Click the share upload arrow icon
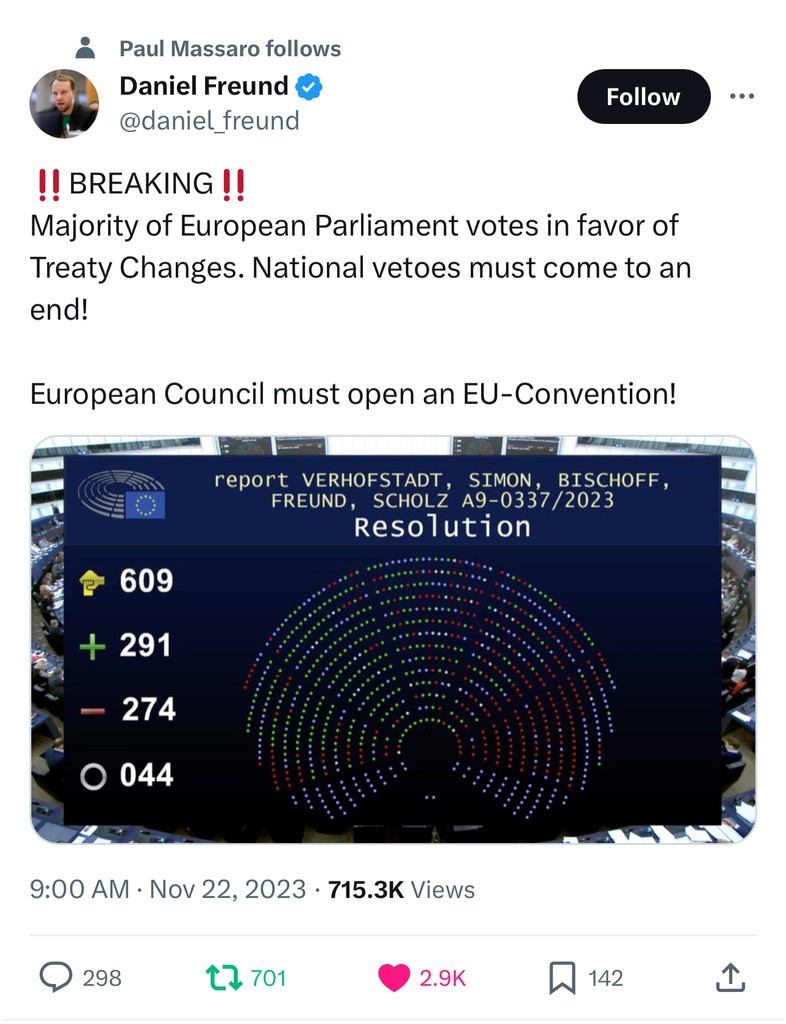Screen dimensions: 786x1024 (x=731, y=977)
